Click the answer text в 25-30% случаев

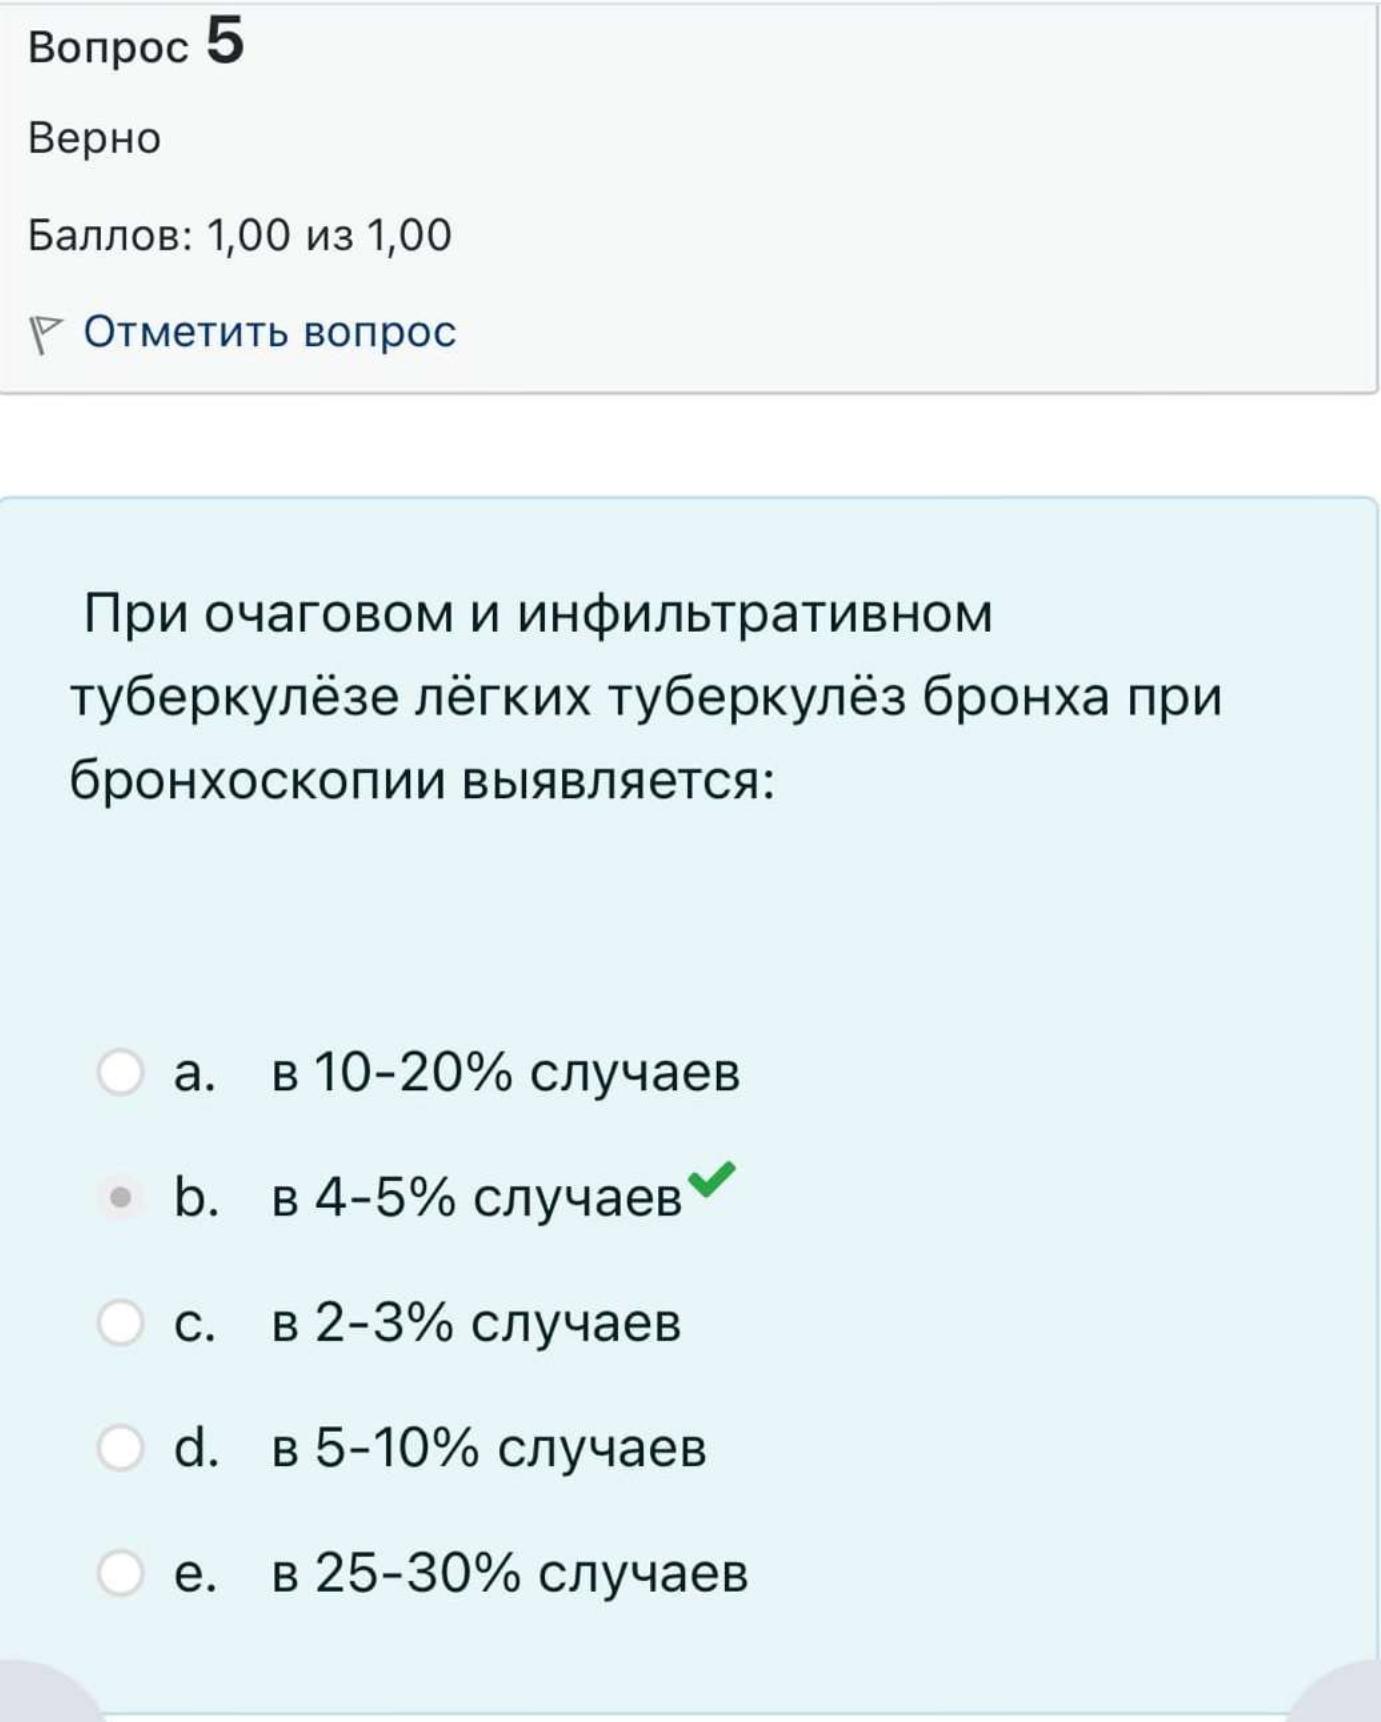[510, 1572]
